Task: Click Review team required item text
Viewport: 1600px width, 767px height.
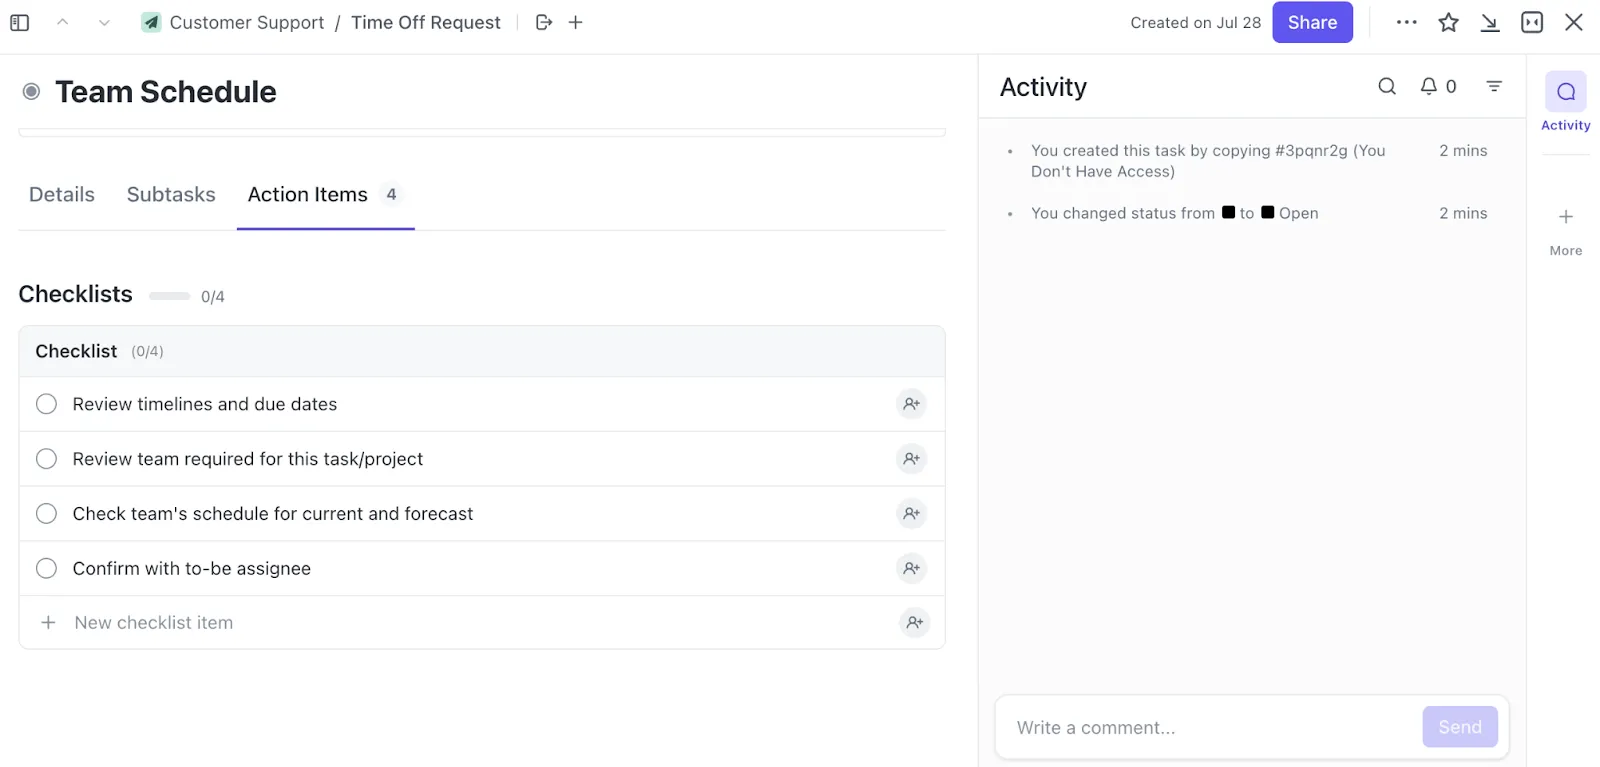Action: (248, 459)
